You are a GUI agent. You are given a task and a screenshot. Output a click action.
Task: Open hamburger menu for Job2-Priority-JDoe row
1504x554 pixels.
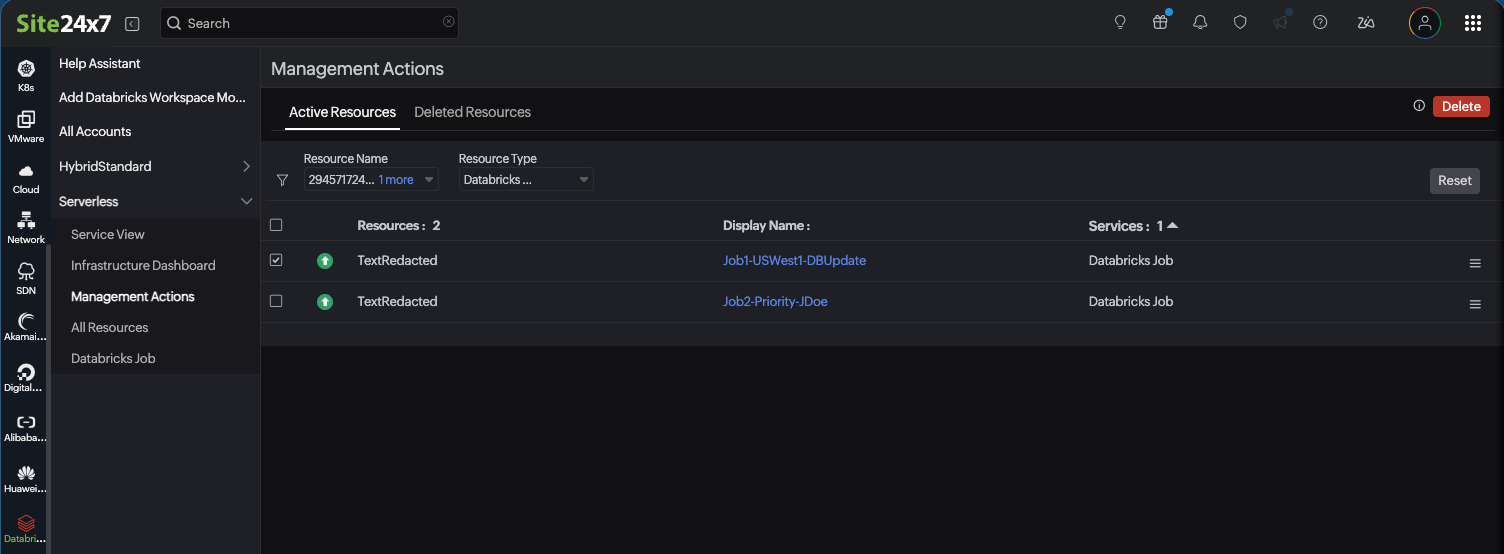1475,304
